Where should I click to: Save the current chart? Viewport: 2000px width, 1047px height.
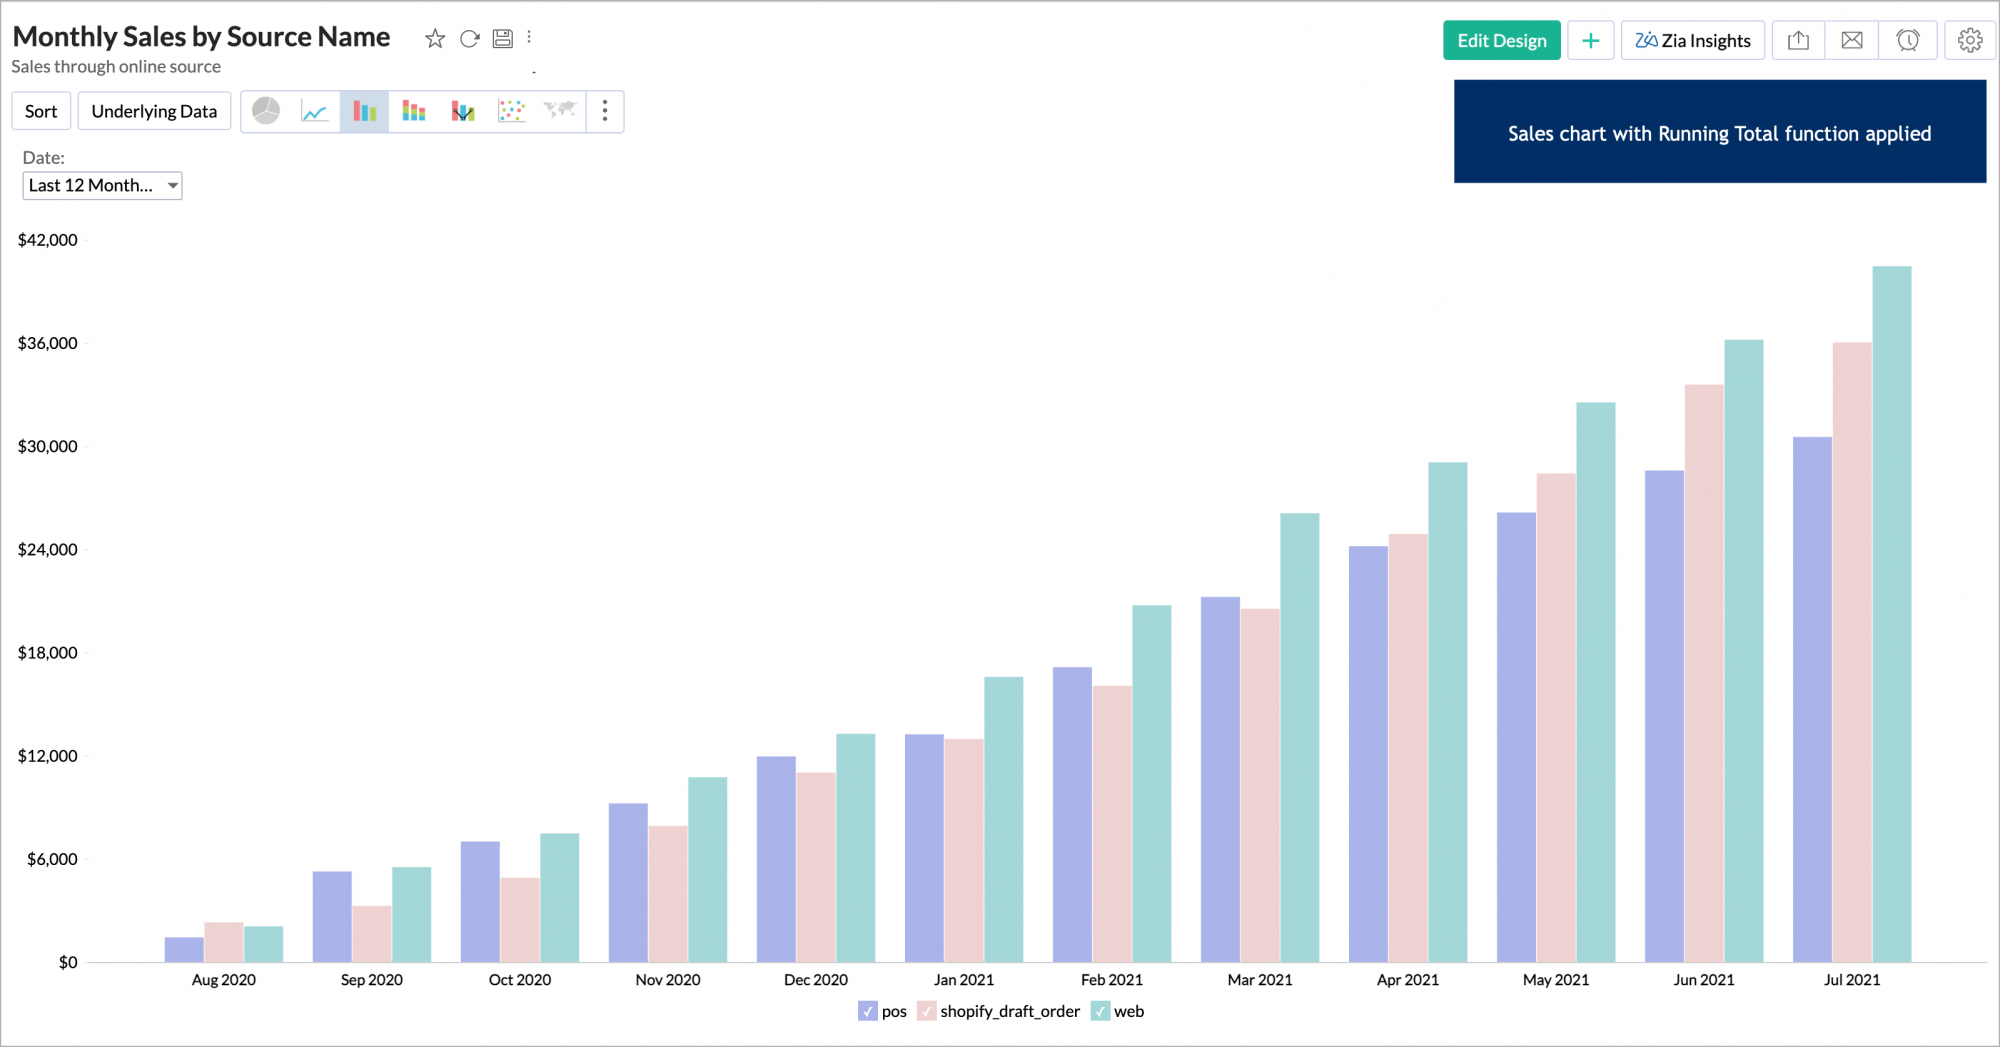[x=502, y=38]
